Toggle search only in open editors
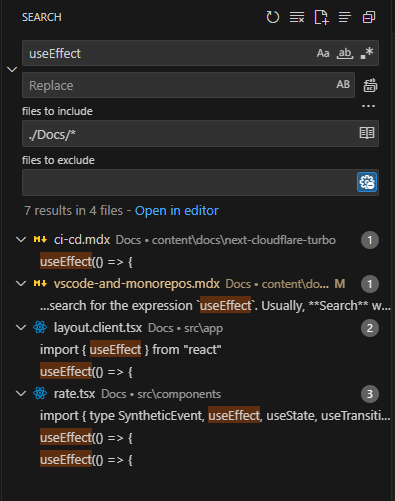 [367, 133]
